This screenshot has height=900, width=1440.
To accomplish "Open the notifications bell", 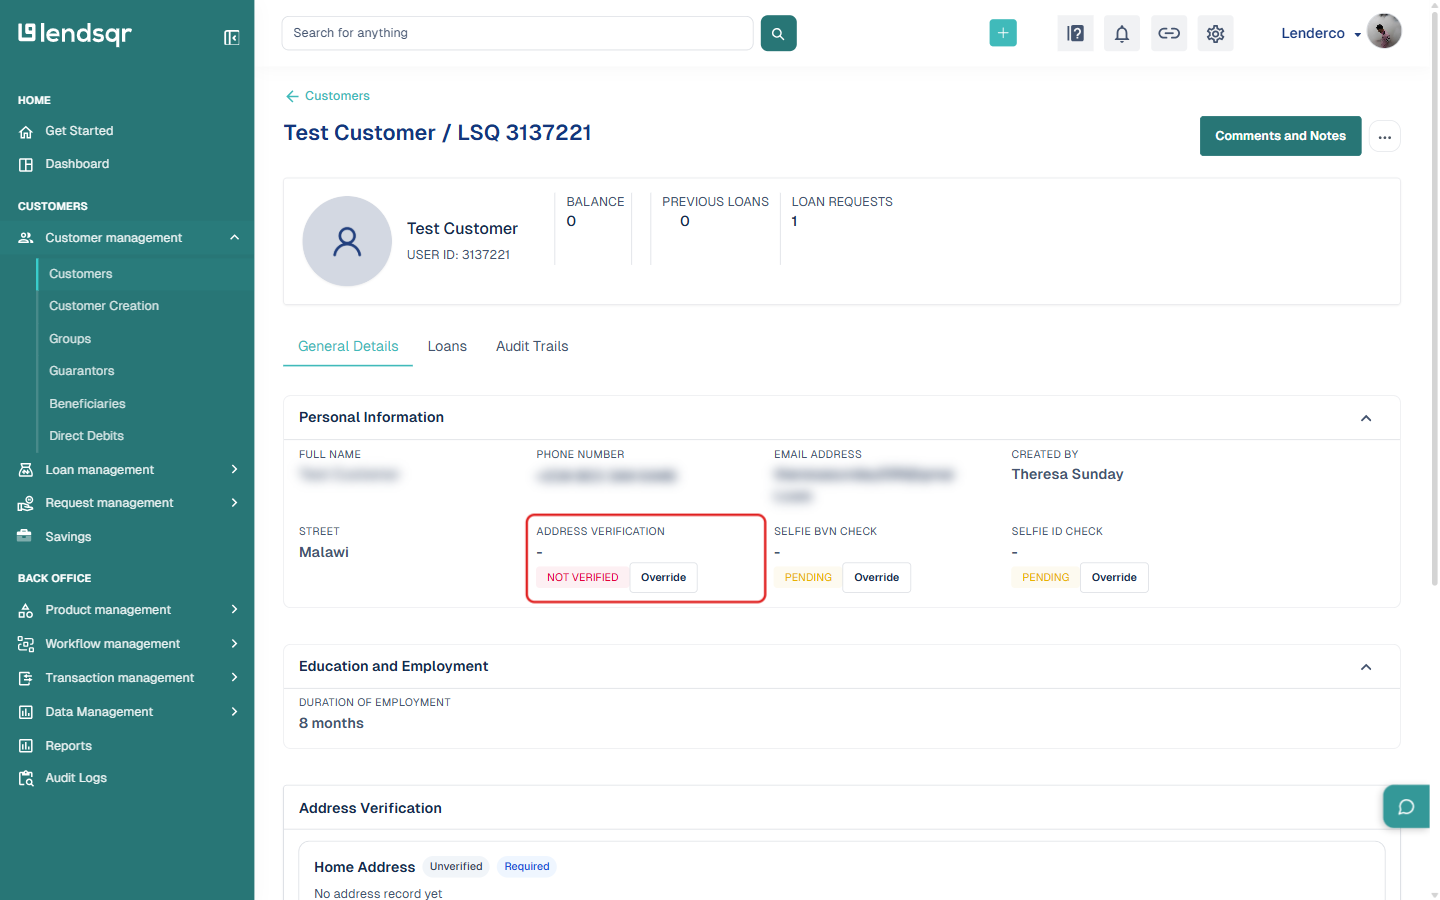I will [1122, 33].
